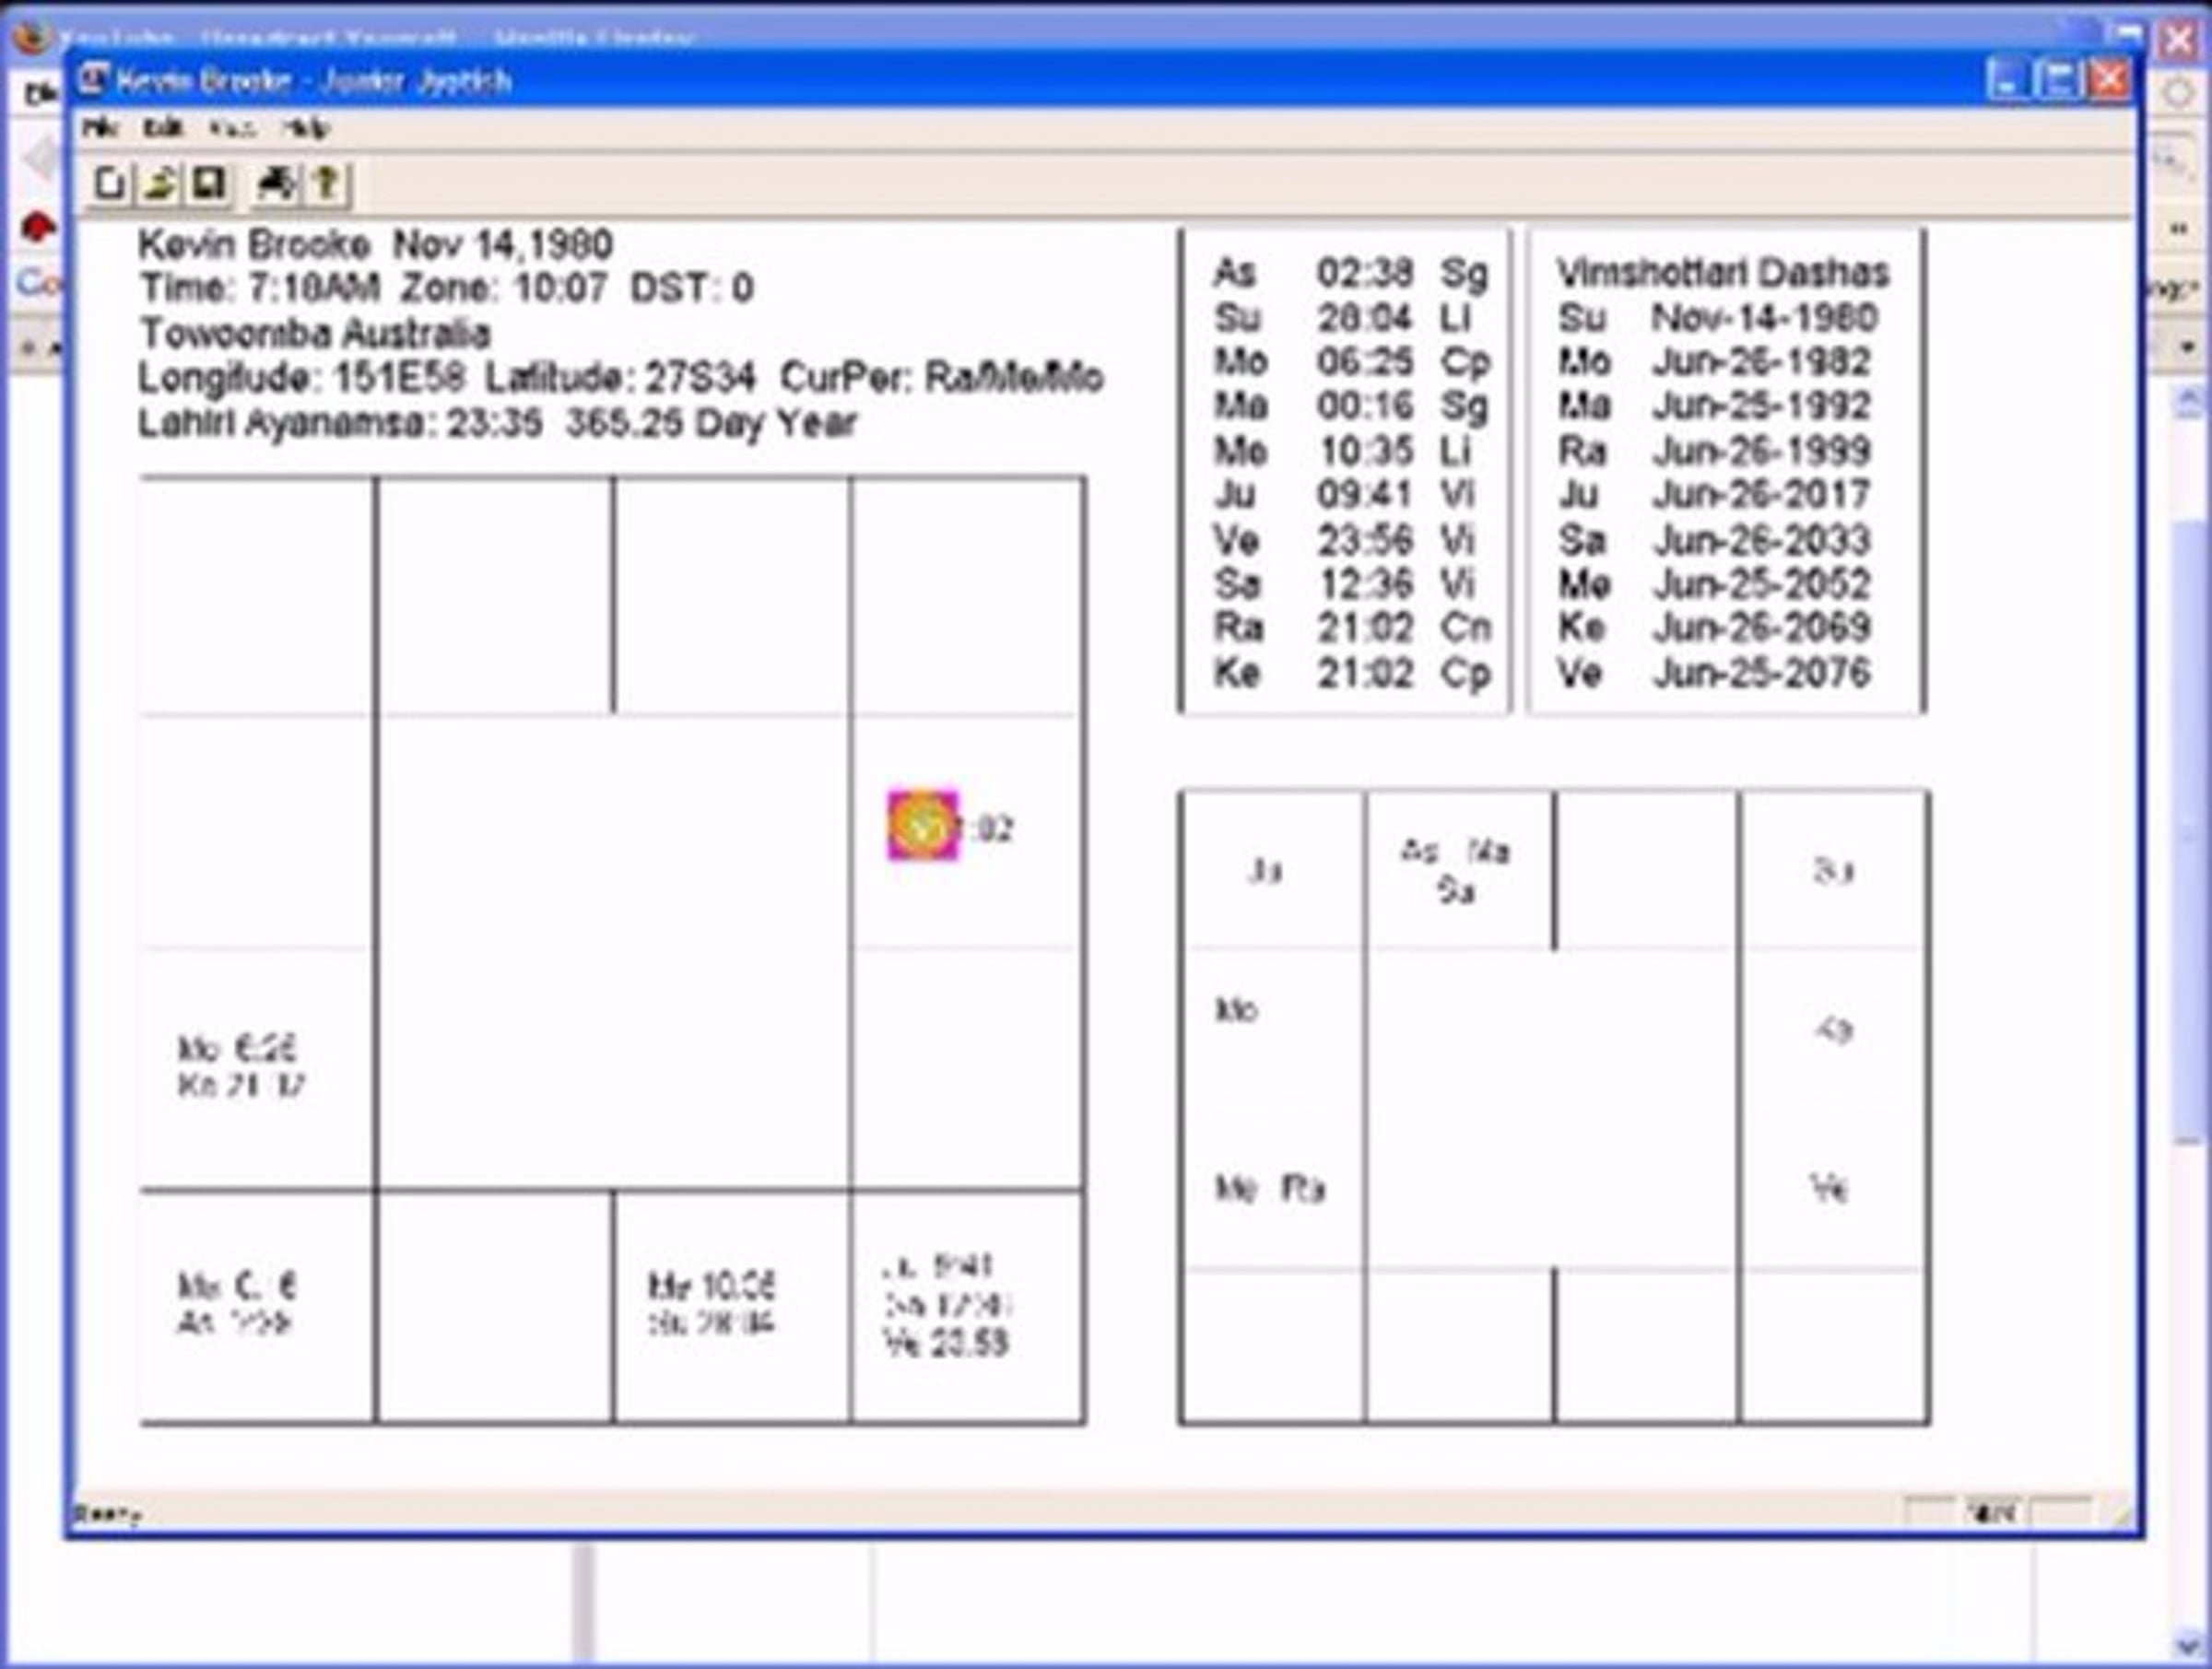Click the orange magenta Rahu symbol in chart

pos(923,825)
